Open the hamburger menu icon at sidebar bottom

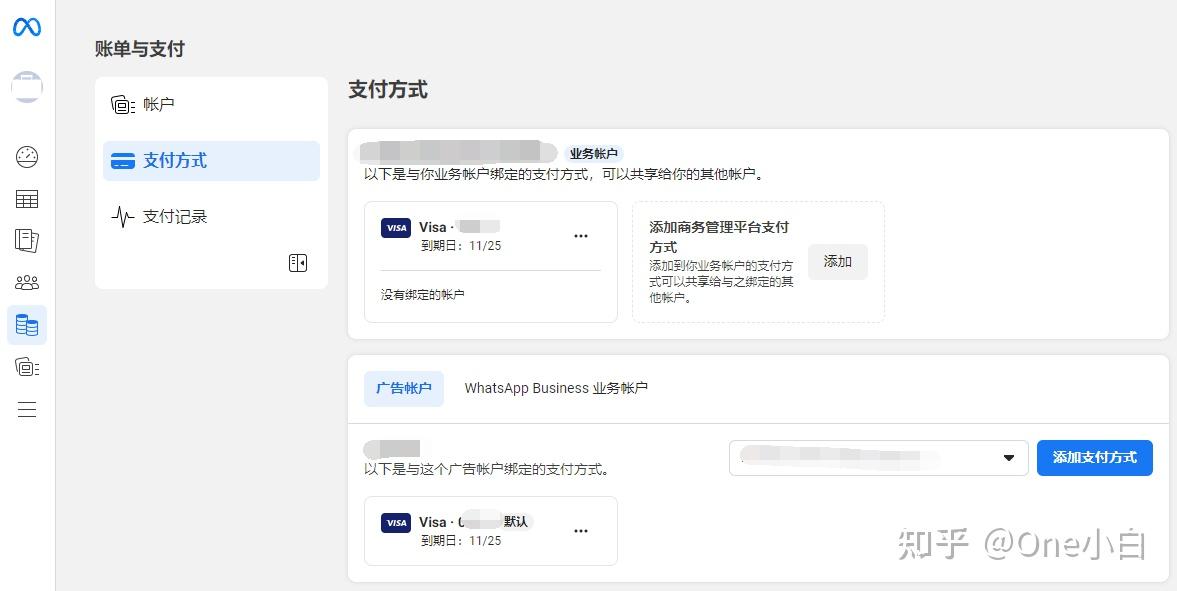pos(27,409)
